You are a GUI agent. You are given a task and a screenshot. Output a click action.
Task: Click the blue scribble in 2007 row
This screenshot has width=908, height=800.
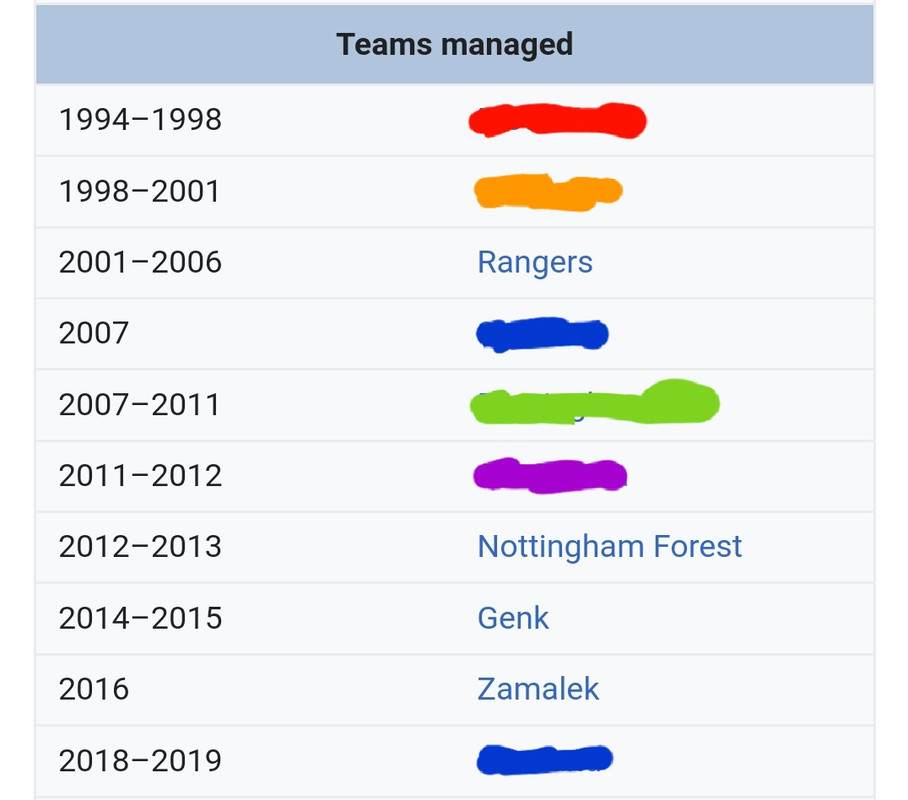click(542, 334)
